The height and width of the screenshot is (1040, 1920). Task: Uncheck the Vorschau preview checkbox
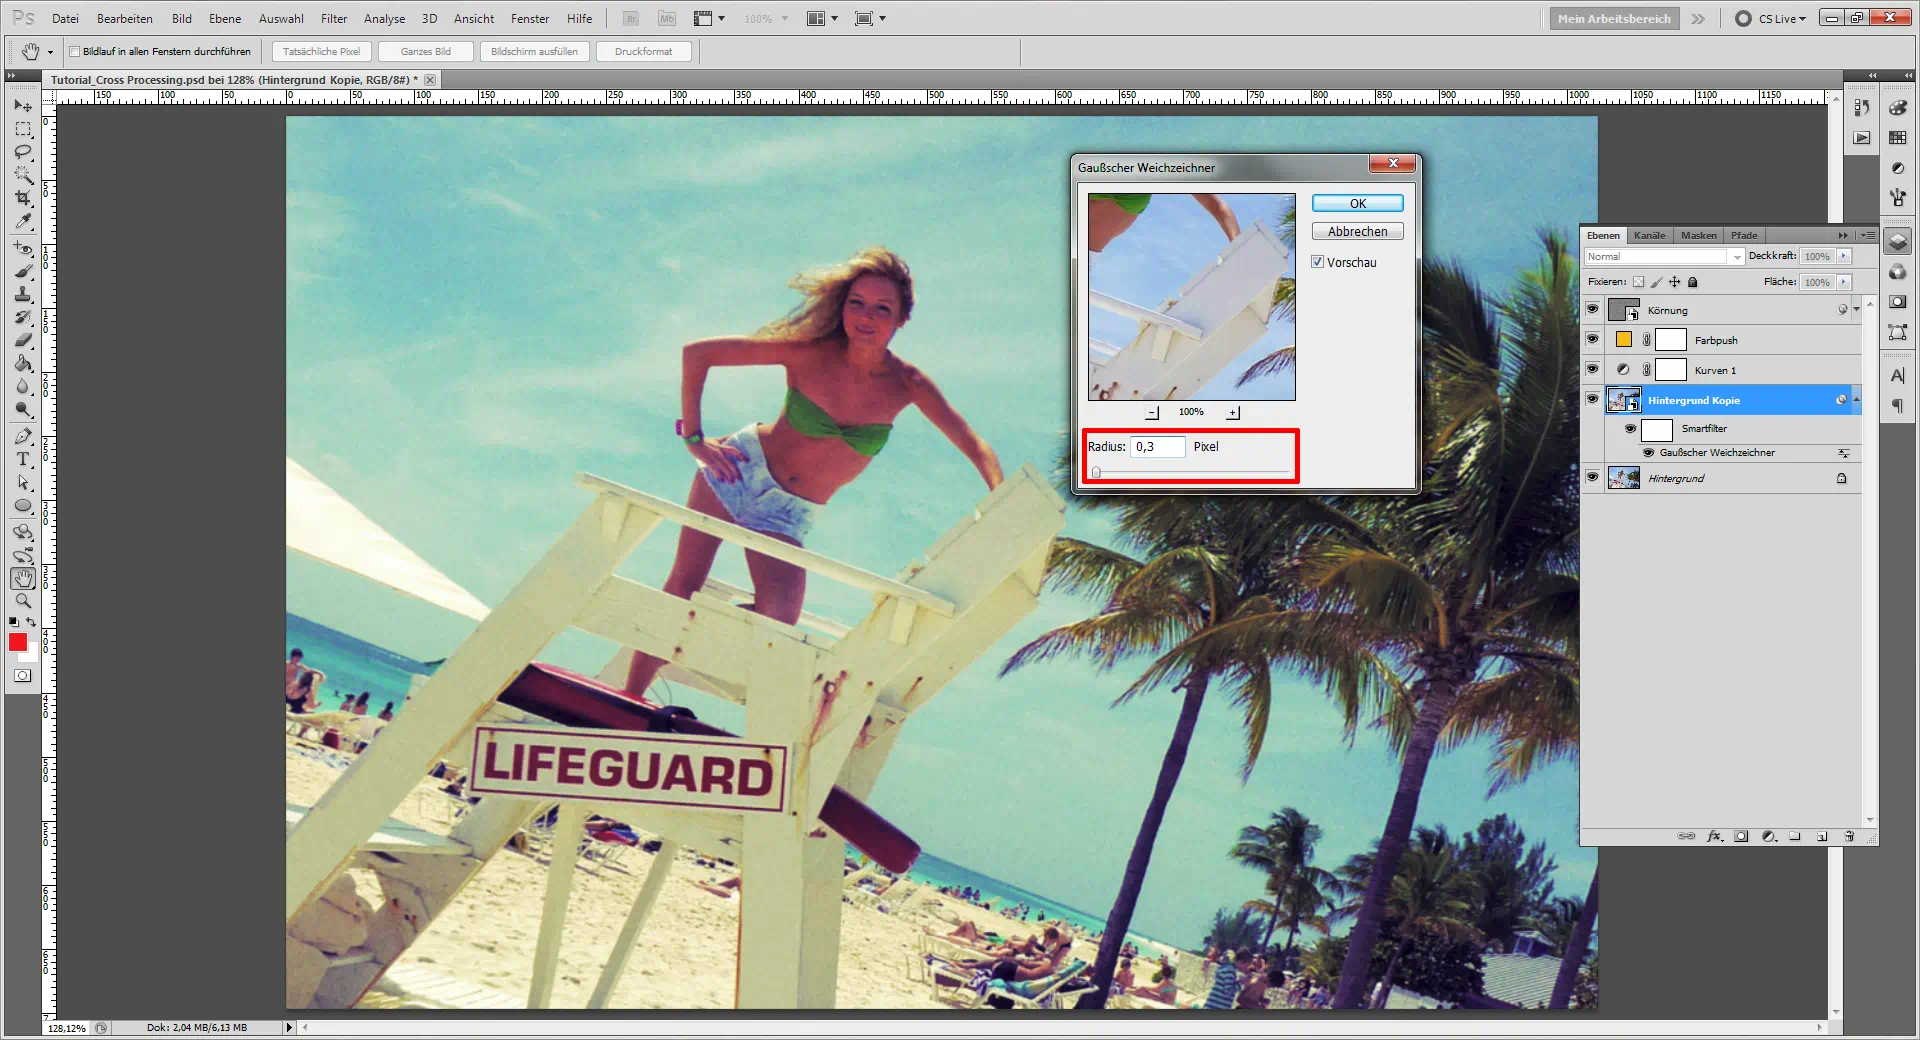pyautogui.click(x=1318, y=262)
